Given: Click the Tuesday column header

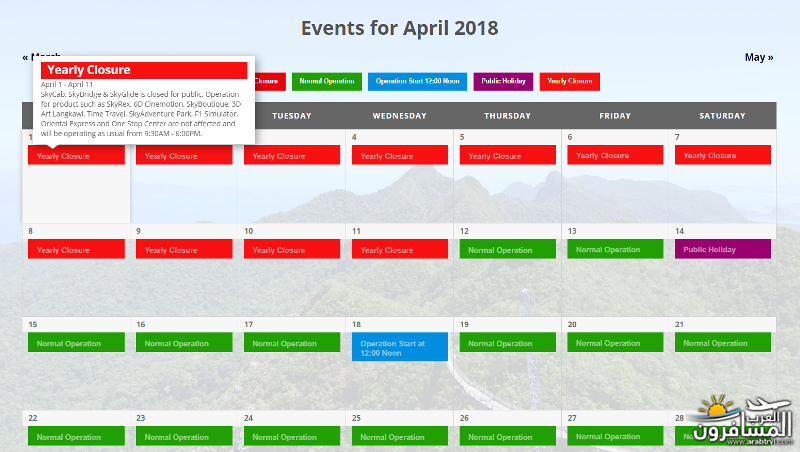Looking at the screenshot, I should coord(291,116).
